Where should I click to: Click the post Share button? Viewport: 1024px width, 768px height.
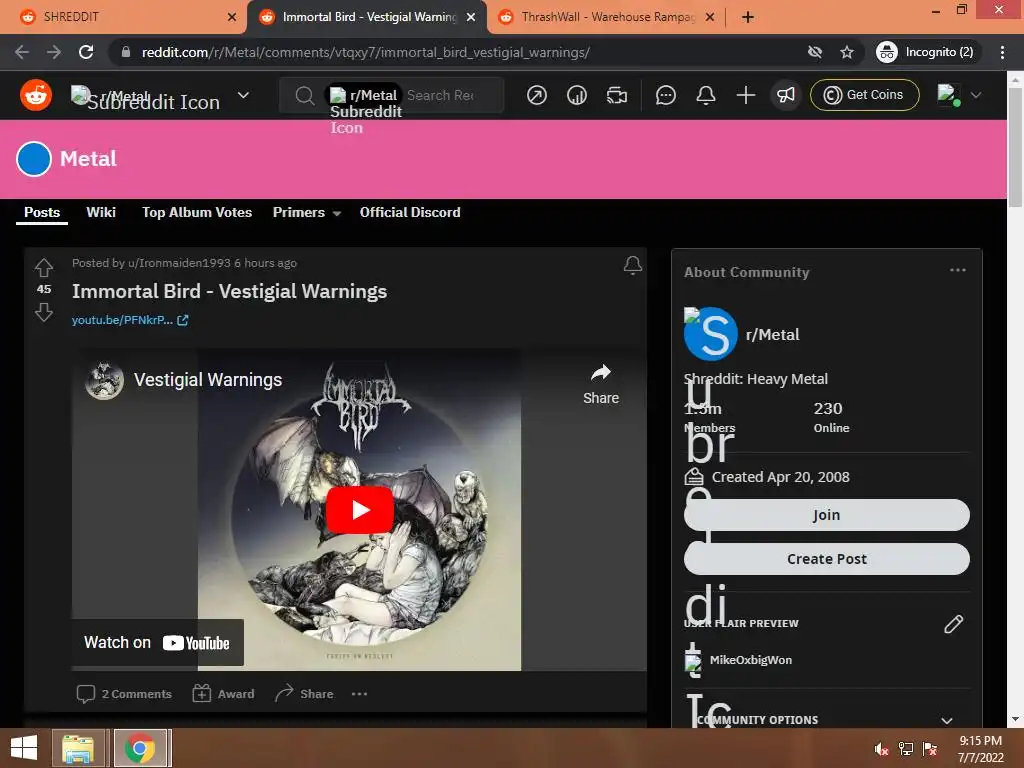304,694
